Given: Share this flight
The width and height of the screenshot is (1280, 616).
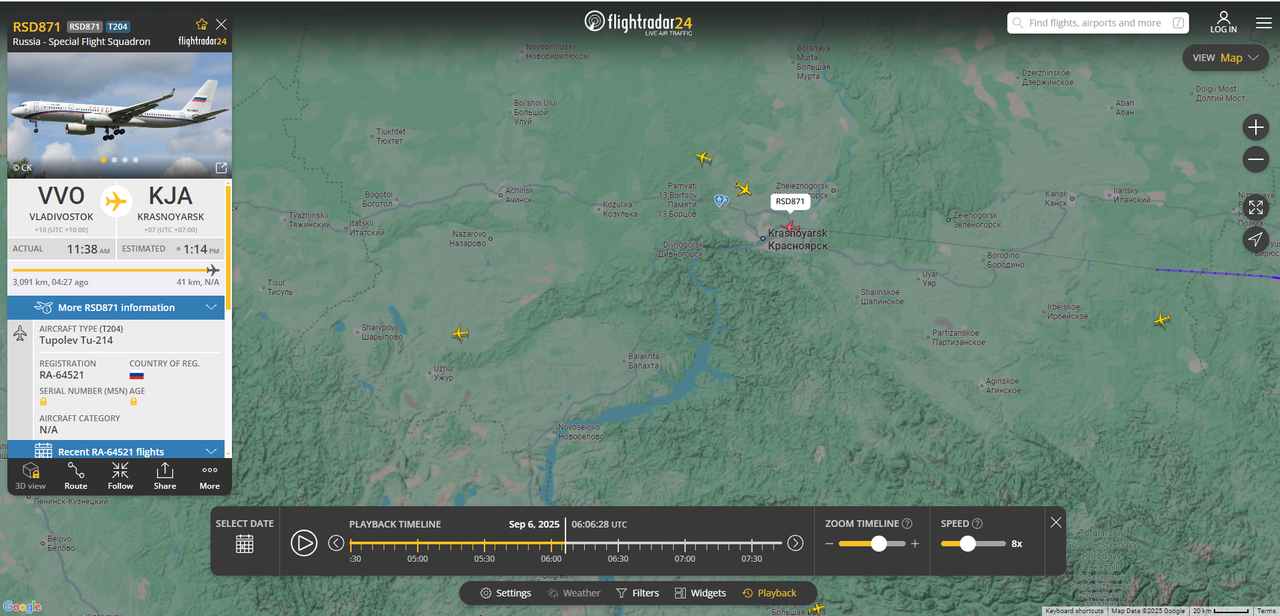Looking at the screenshot, I should click(x=165, y=475).
